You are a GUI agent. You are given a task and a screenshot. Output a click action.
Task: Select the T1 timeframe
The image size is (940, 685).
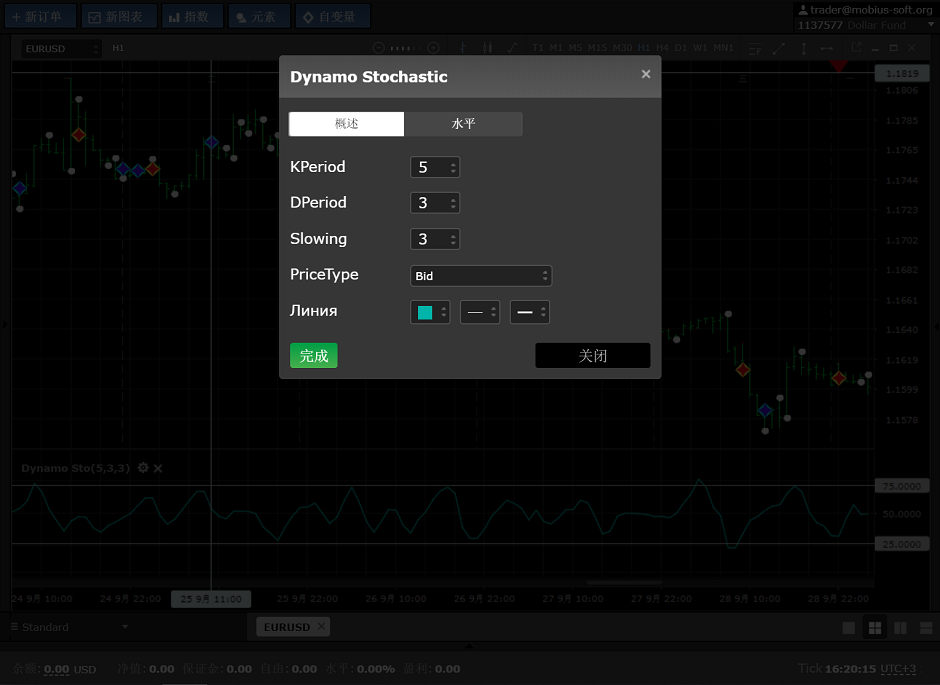538,48
